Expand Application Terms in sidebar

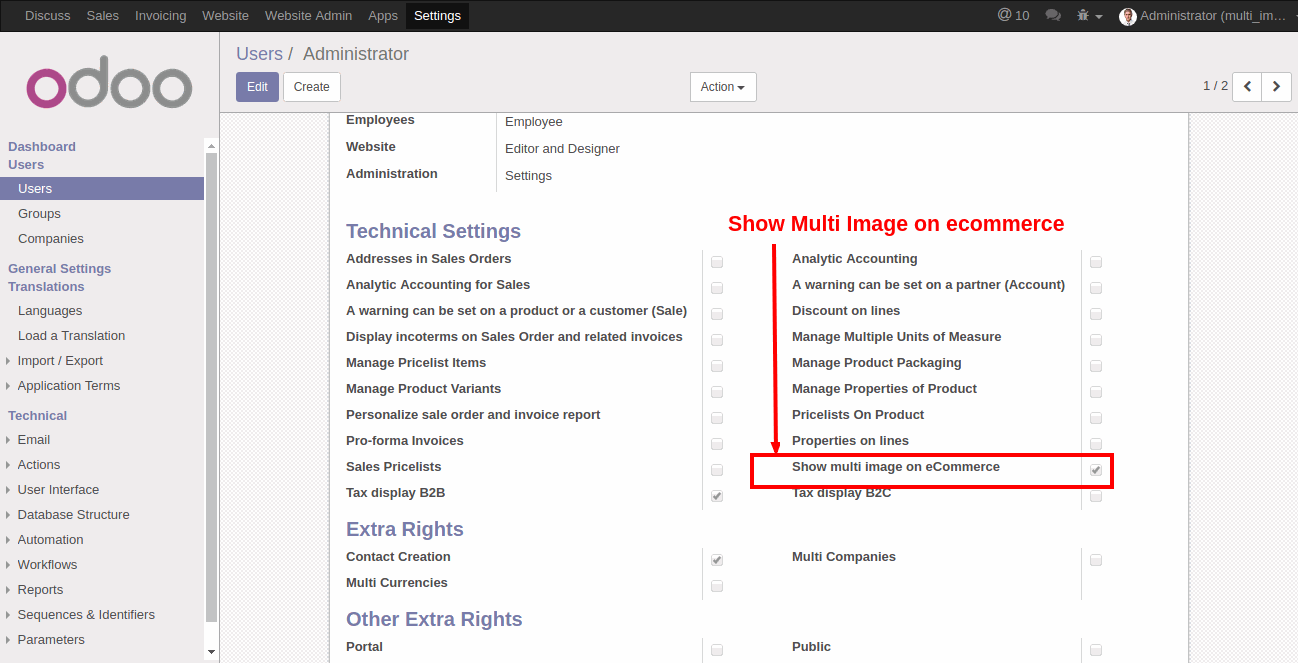[x=69, y=386]
